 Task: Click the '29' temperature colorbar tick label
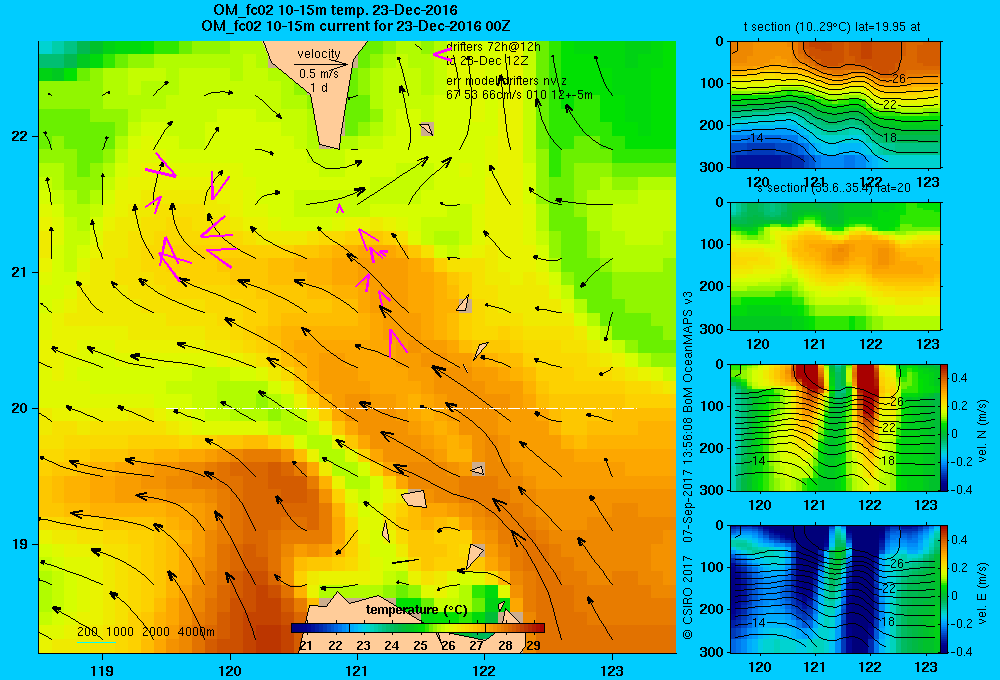click(x=533, y=646)
